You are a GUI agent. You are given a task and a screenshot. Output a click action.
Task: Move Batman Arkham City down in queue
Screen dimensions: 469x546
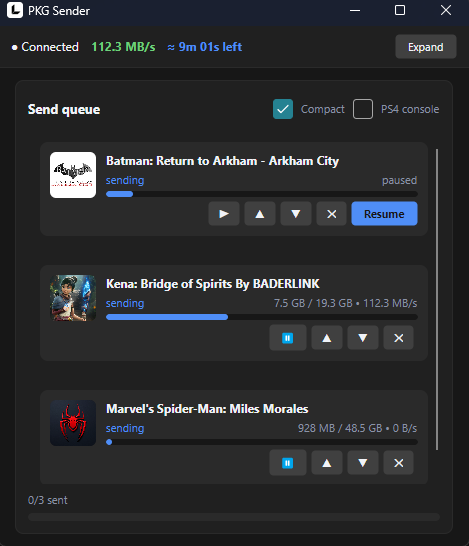296,213
